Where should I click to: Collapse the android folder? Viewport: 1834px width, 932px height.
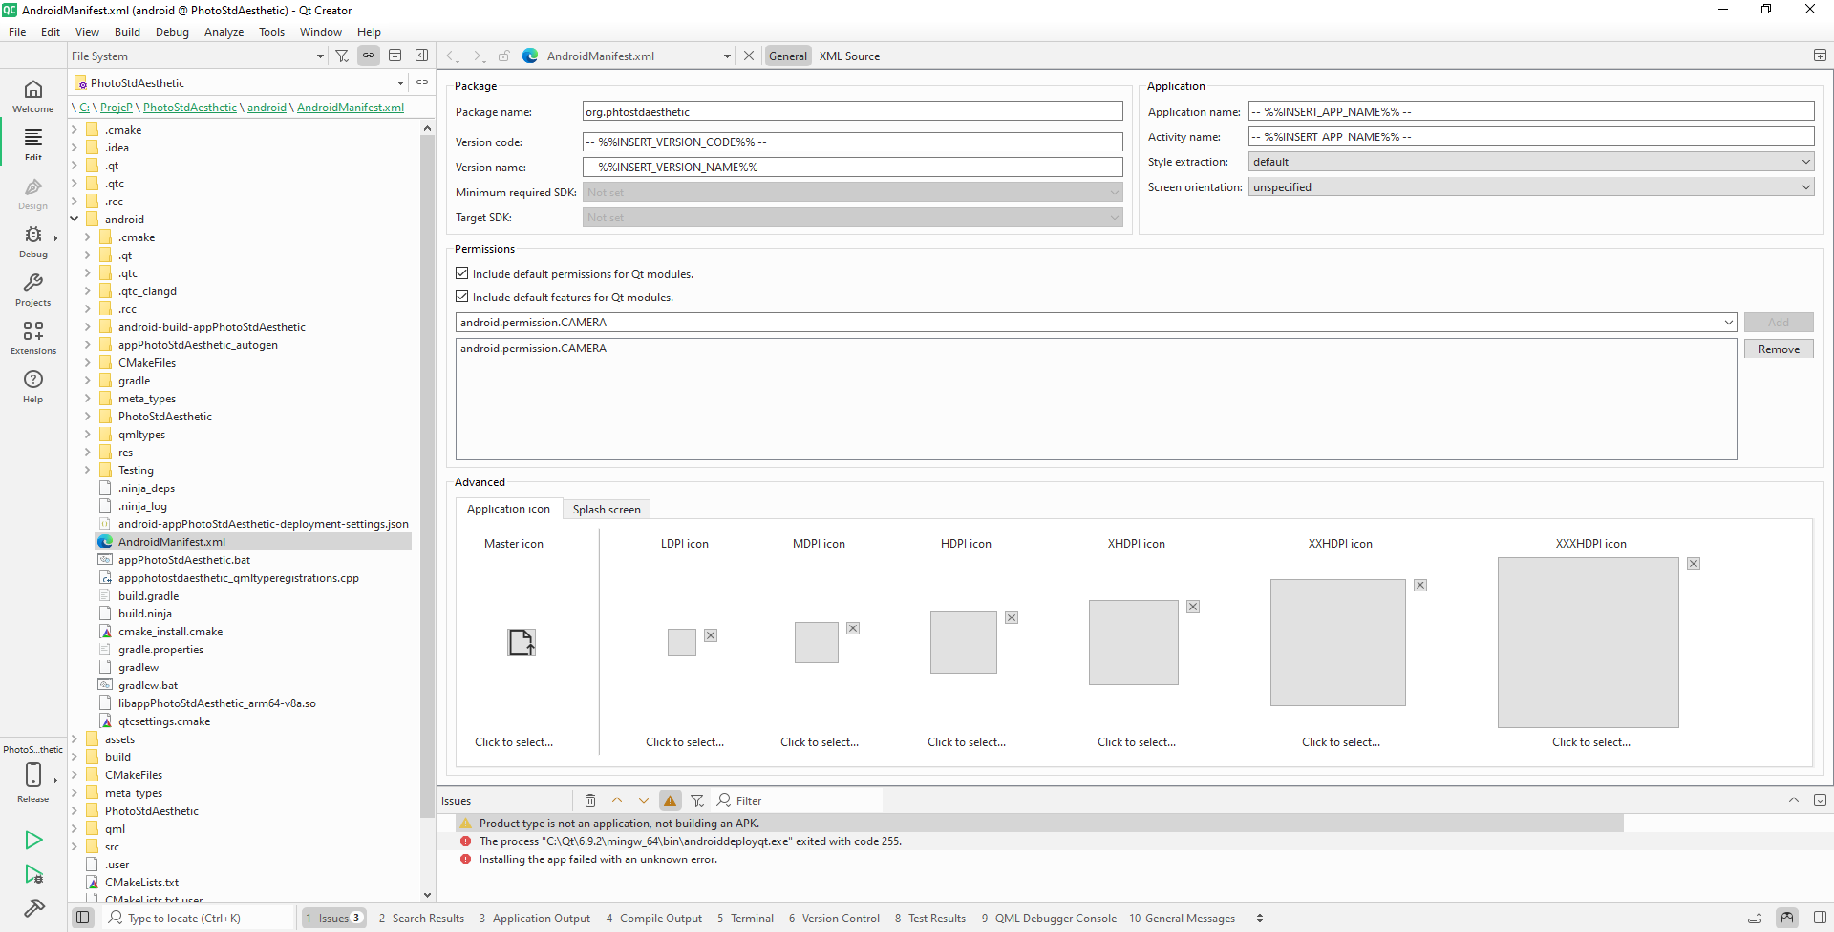[x=74, y=219]
